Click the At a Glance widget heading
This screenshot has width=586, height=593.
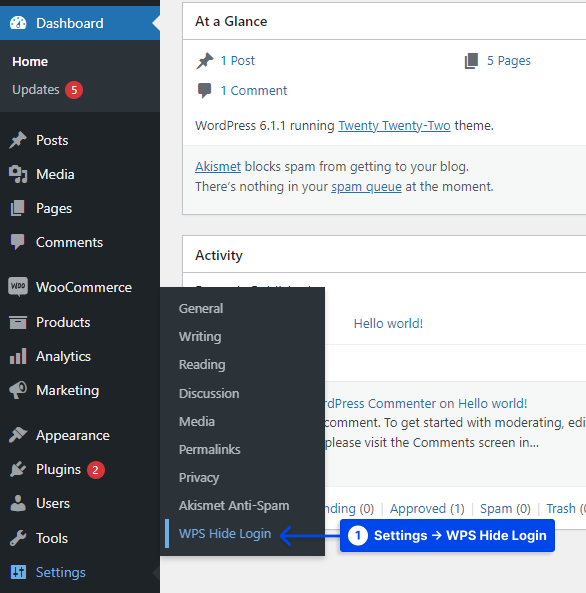tap(231, 22)
